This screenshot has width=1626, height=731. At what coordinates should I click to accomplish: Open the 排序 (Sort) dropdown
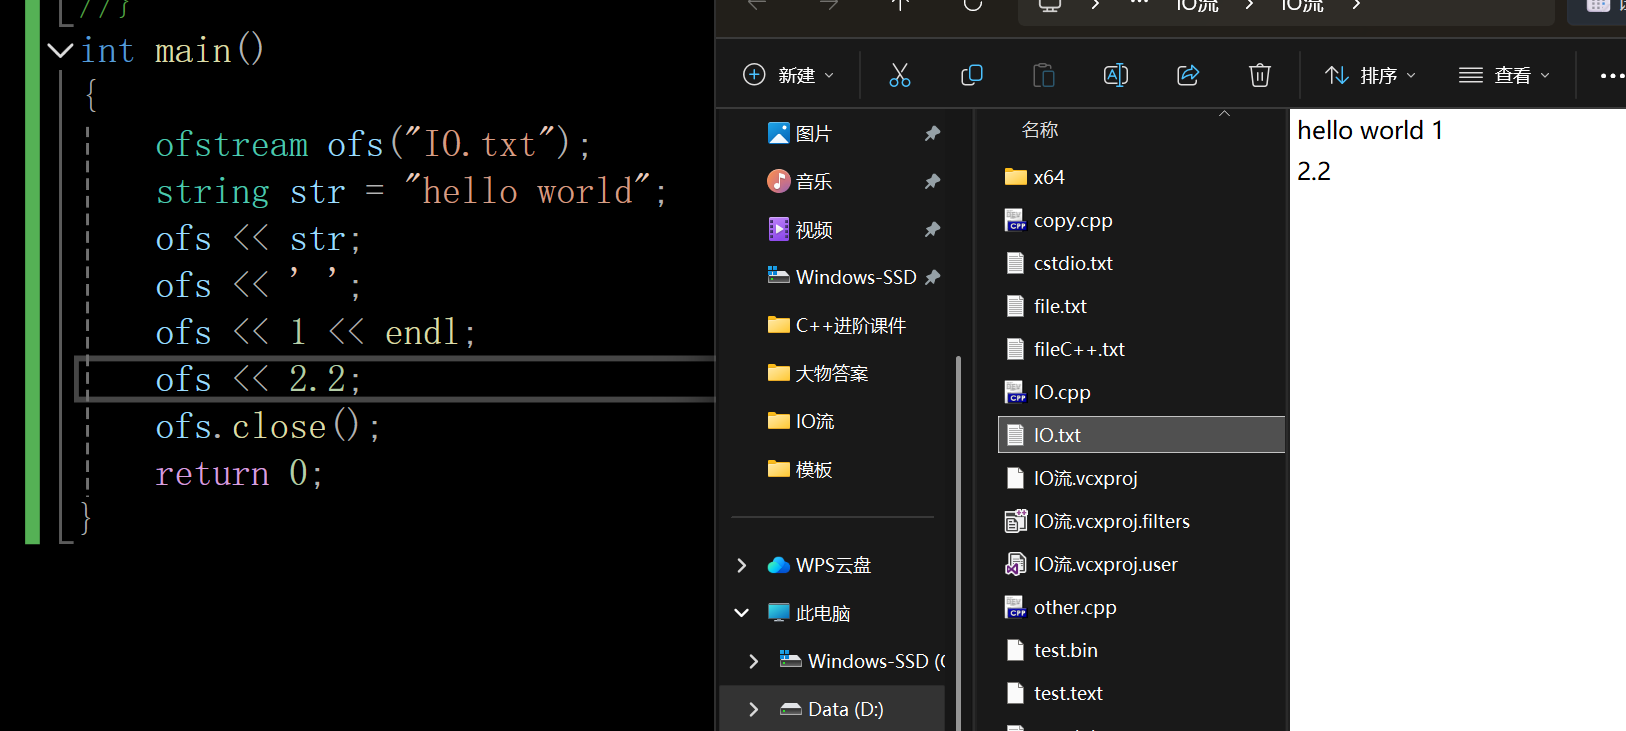(x=1370, y=75)
